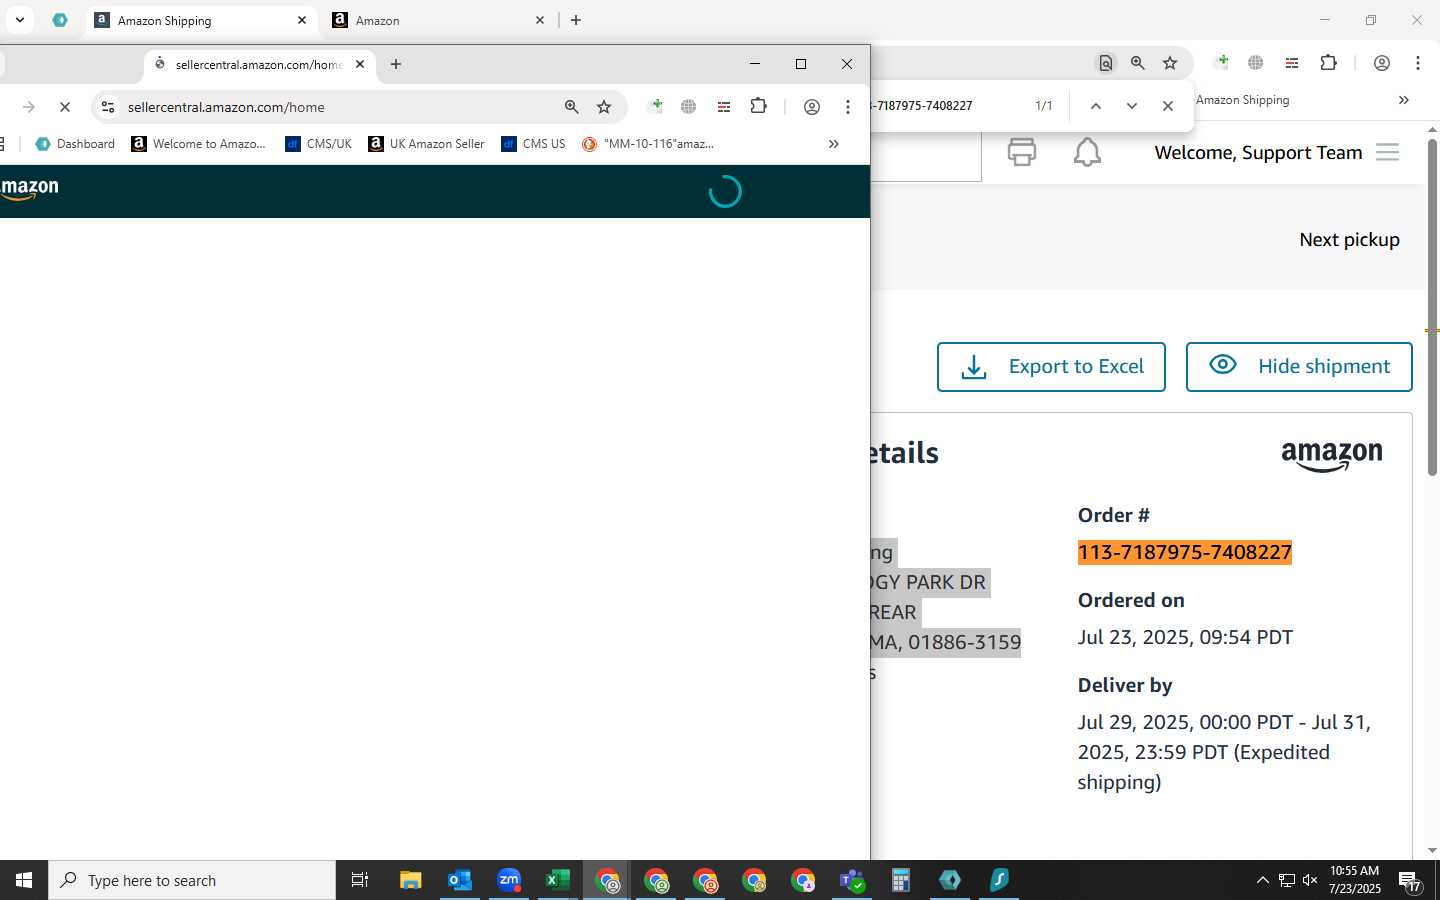
Task: Open the tab search dropdown in the back window
Action: (x=20, y=20)
